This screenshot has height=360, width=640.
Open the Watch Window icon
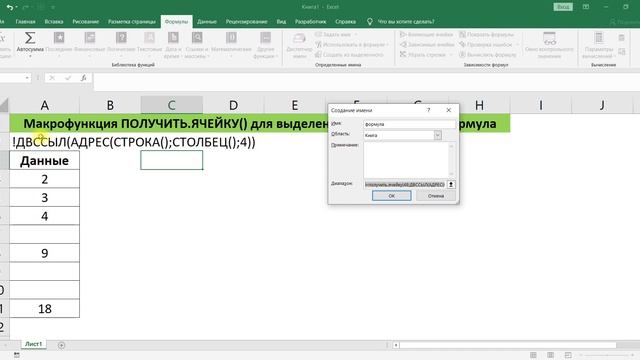549,39
